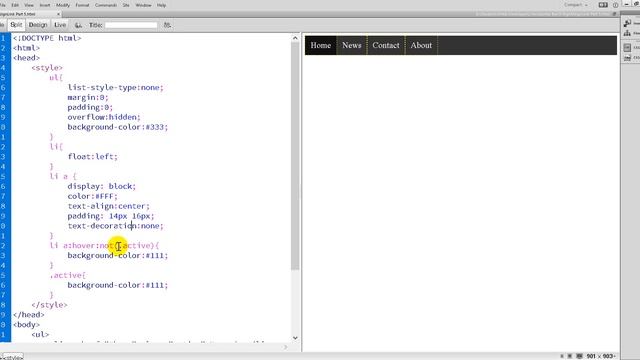
Task: Open window size dropdown 901 x 903
Action: (x=600, y=356)
